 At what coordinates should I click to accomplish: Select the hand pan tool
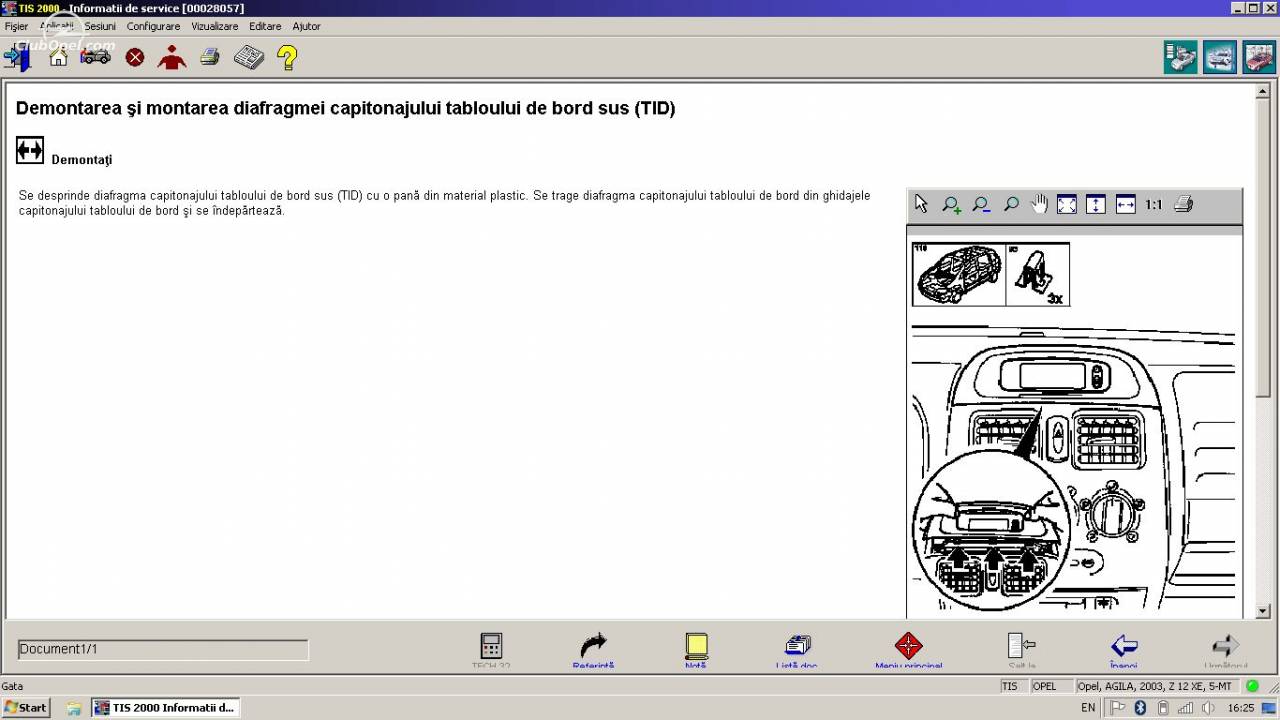click(x=1040, y=204)
